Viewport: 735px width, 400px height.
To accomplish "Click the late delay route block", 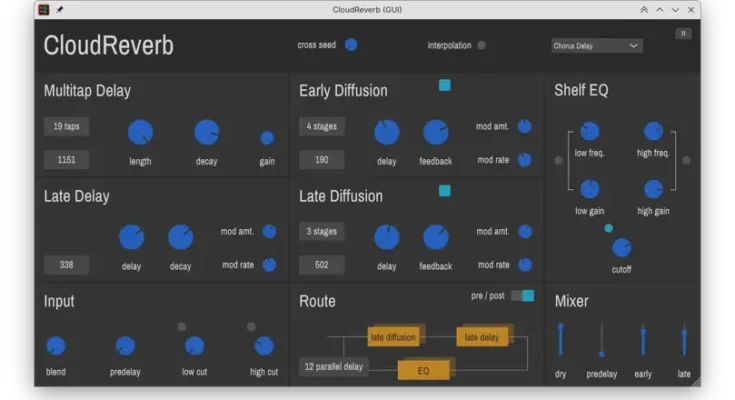I will click(x=482, y=337).
